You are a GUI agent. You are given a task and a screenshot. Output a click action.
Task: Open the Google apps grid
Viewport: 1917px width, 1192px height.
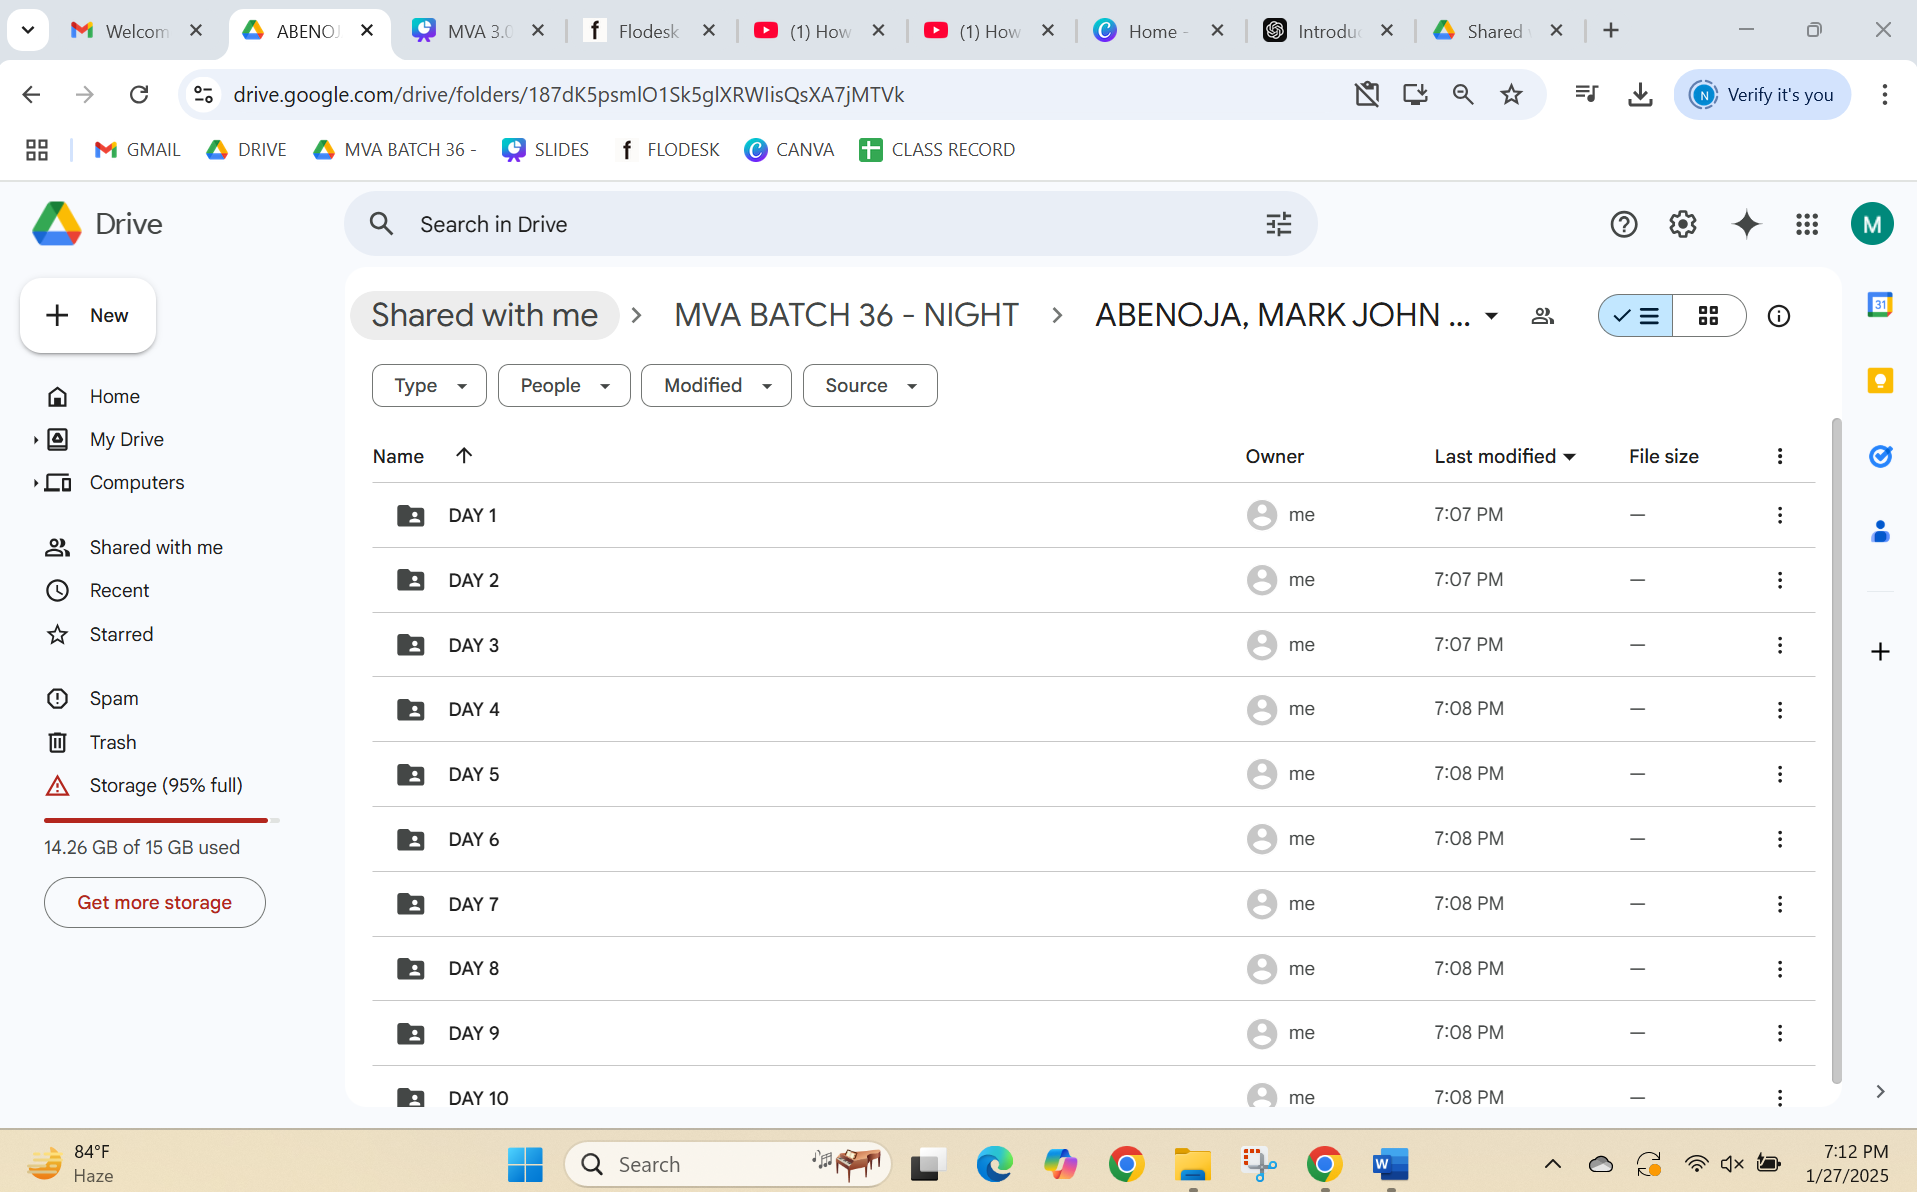click(1806, 224)
